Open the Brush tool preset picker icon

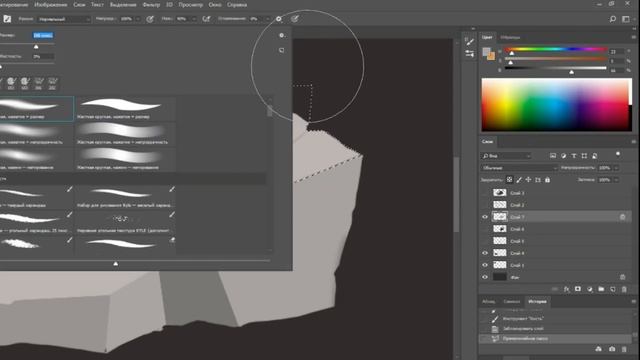tap(7, 19)
